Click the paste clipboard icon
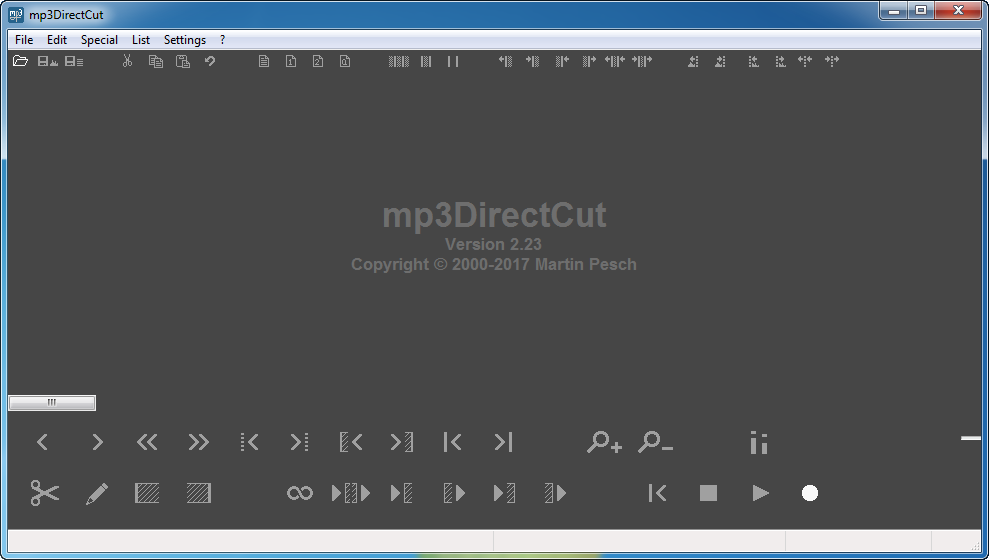Image resolution: width=989 pixels, height=560 pixels. 183,61
